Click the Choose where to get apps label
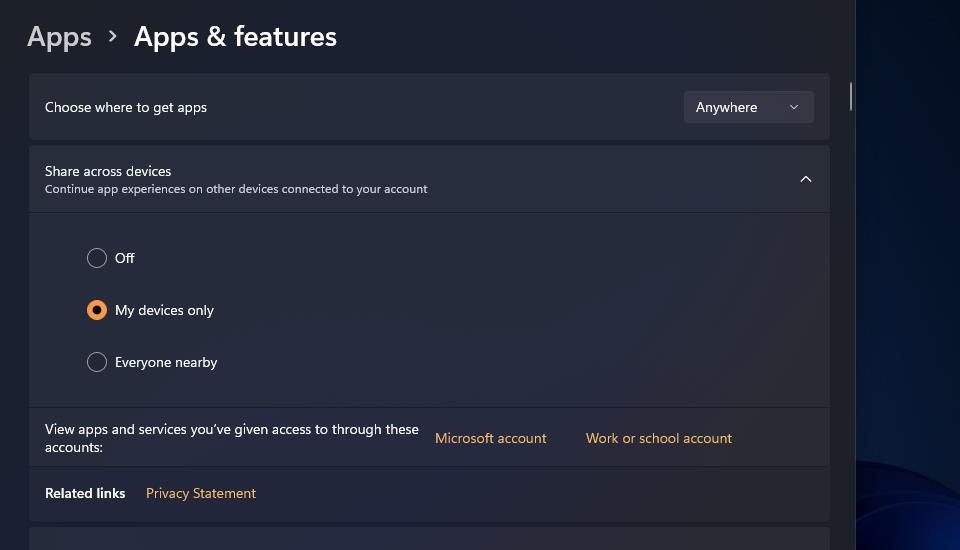Viewport: 960px width, 550px height. pyautogui.click(x=126, y=107)
